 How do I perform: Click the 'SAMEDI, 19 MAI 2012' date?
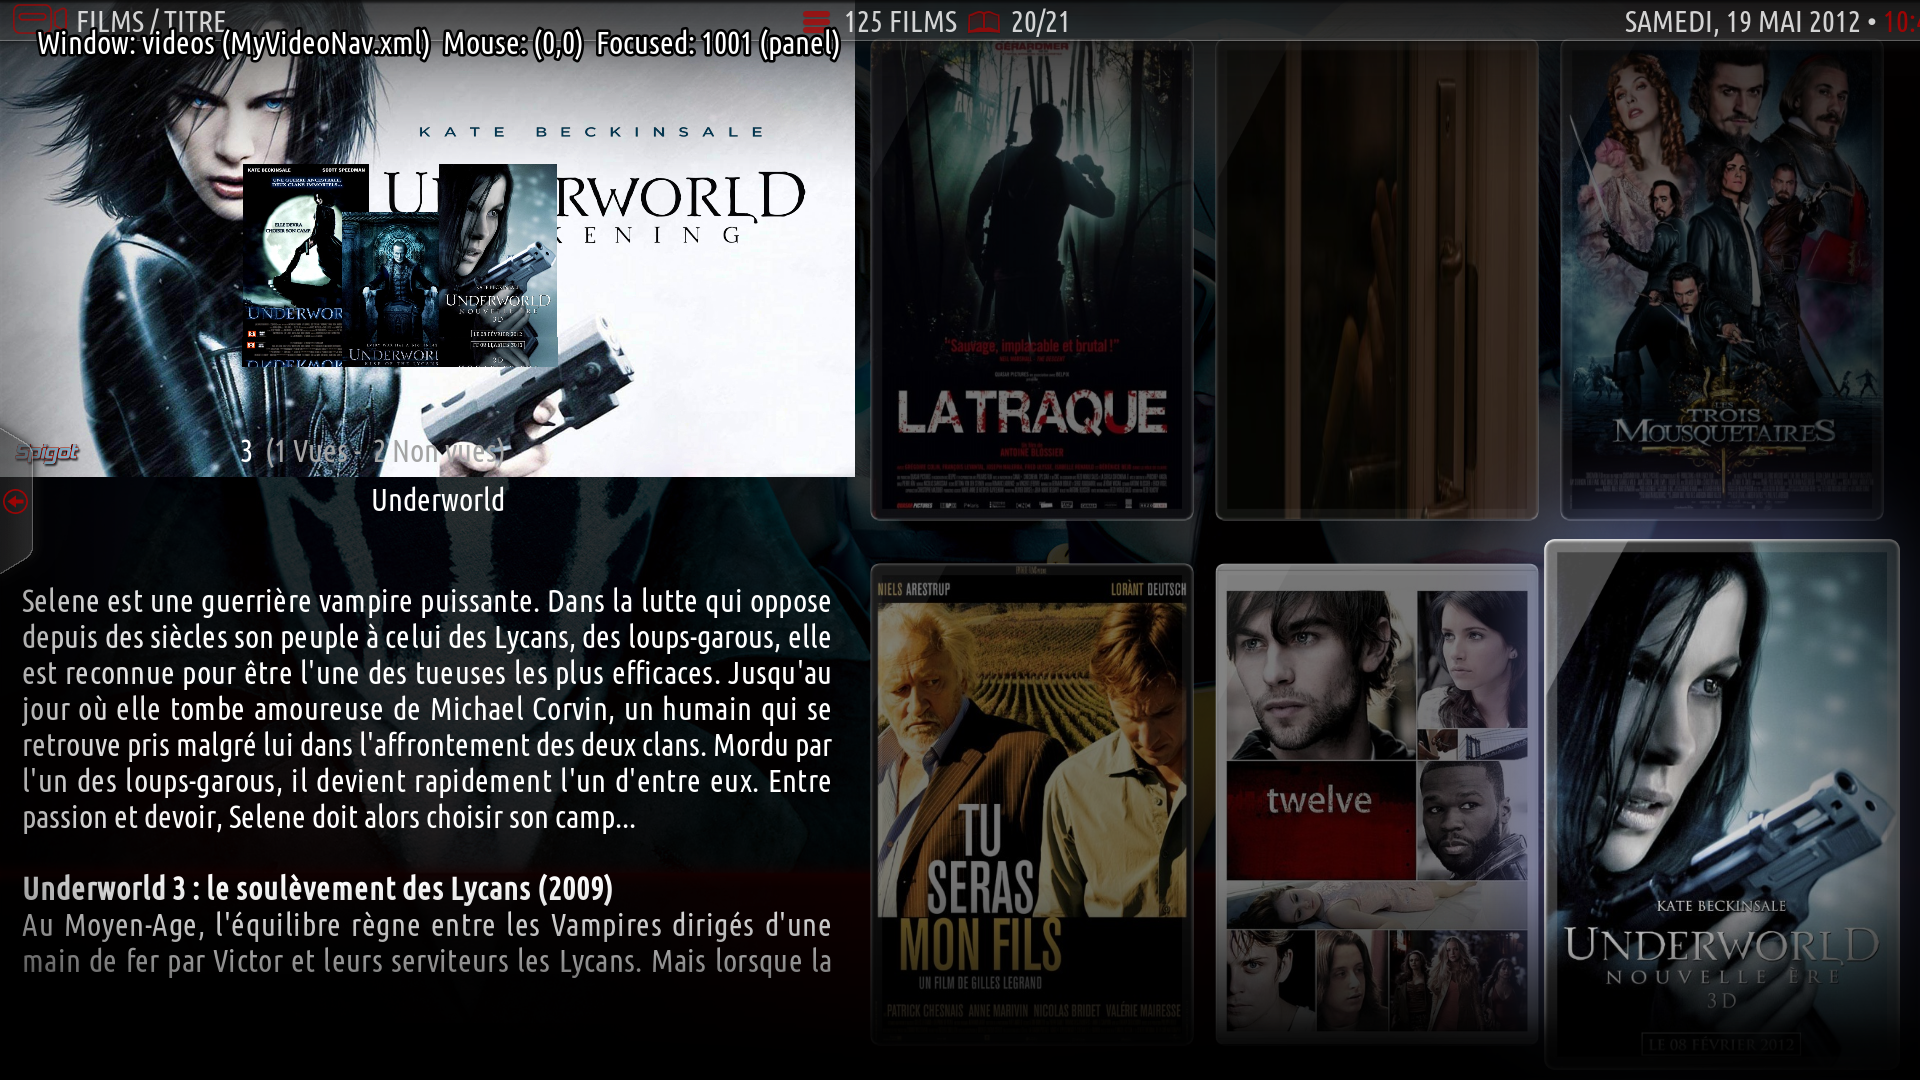1741,22
